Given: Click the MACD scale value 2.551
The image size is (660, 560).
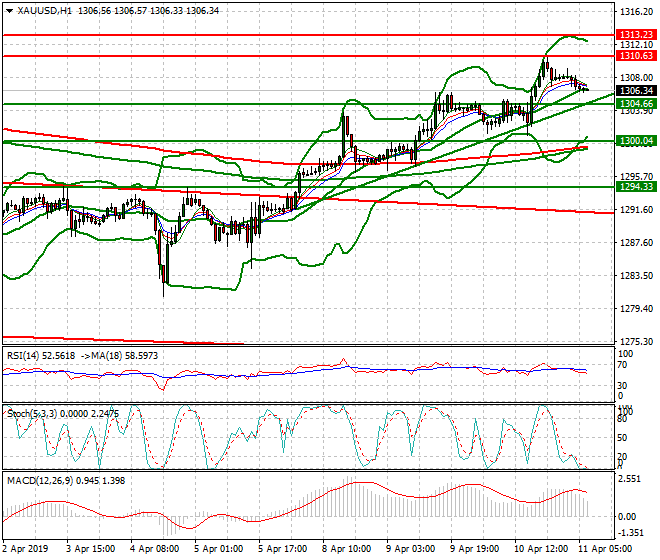Looking at the screenshot, I should pyautogui.click(x=629, y=479).
